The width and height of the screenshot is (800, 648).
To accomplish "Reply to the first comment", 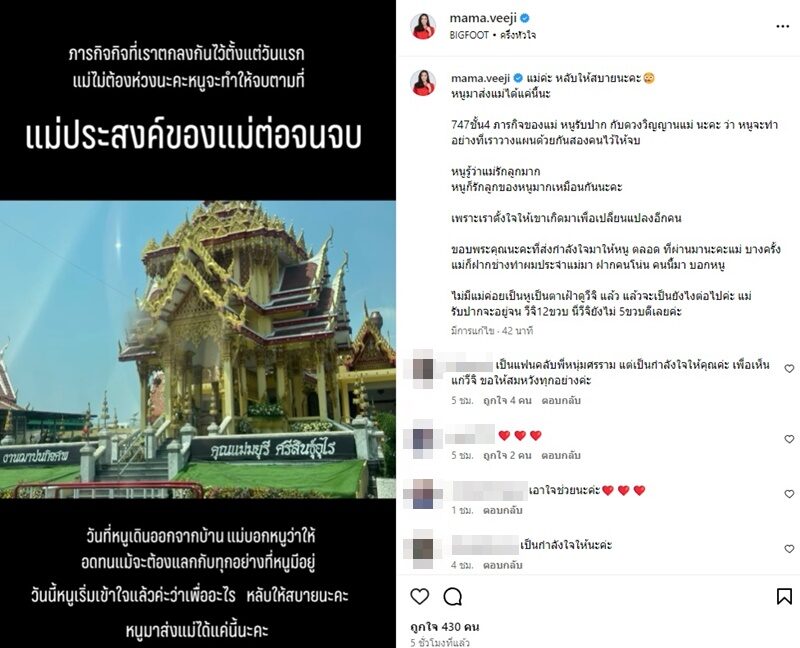I will coord(561,401).
